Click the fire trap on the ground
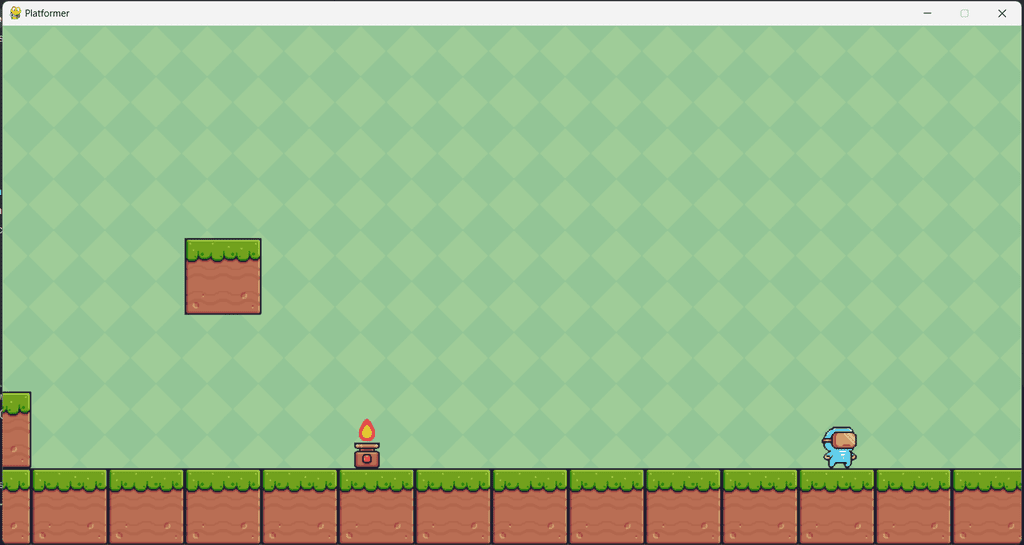Screen dimensions: 1024x545 coord(367,443)
